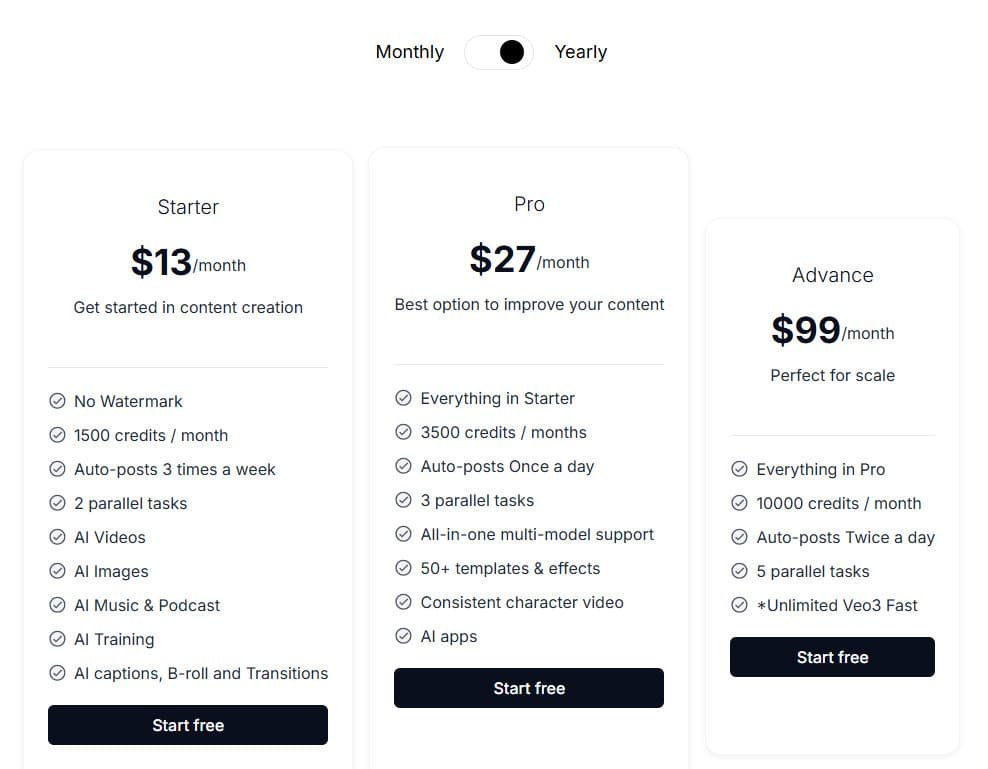Toggle the Monthly/Yearly billing switch
This screenshot has height=769, width=988.
pyautogui.click(x=499, y=52)
